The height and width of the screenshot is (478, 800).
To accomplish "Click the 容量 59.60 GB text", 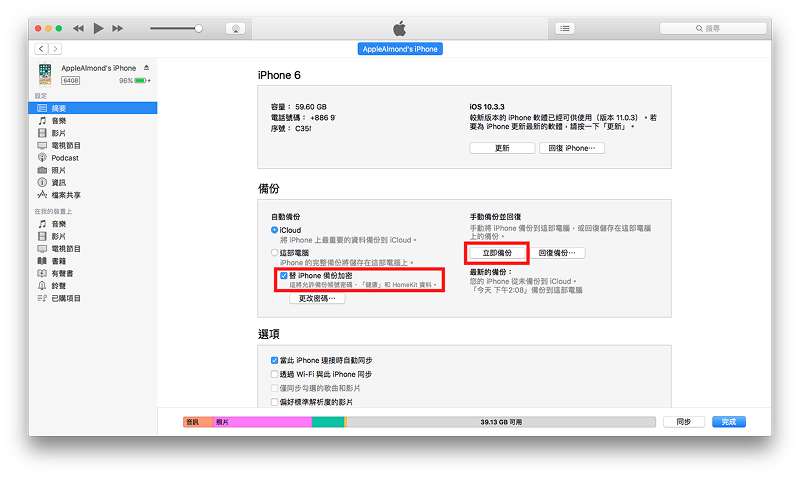I will [x=298, y=107].
